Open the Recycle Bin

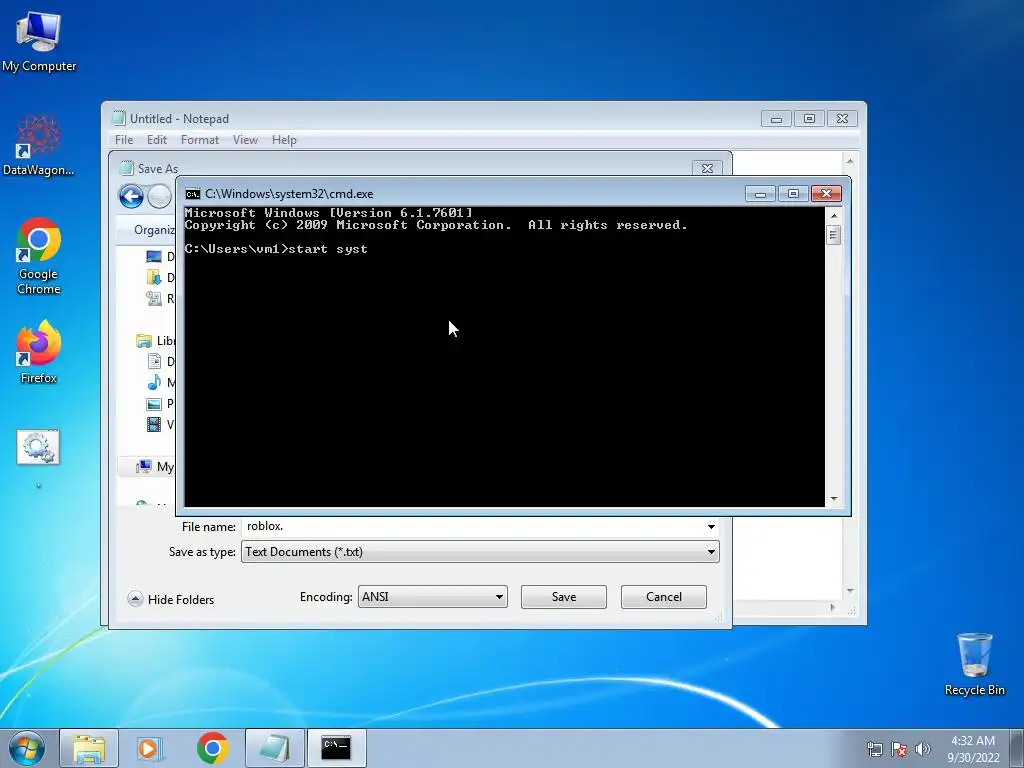pyautogui.click(x=974, y=664)
